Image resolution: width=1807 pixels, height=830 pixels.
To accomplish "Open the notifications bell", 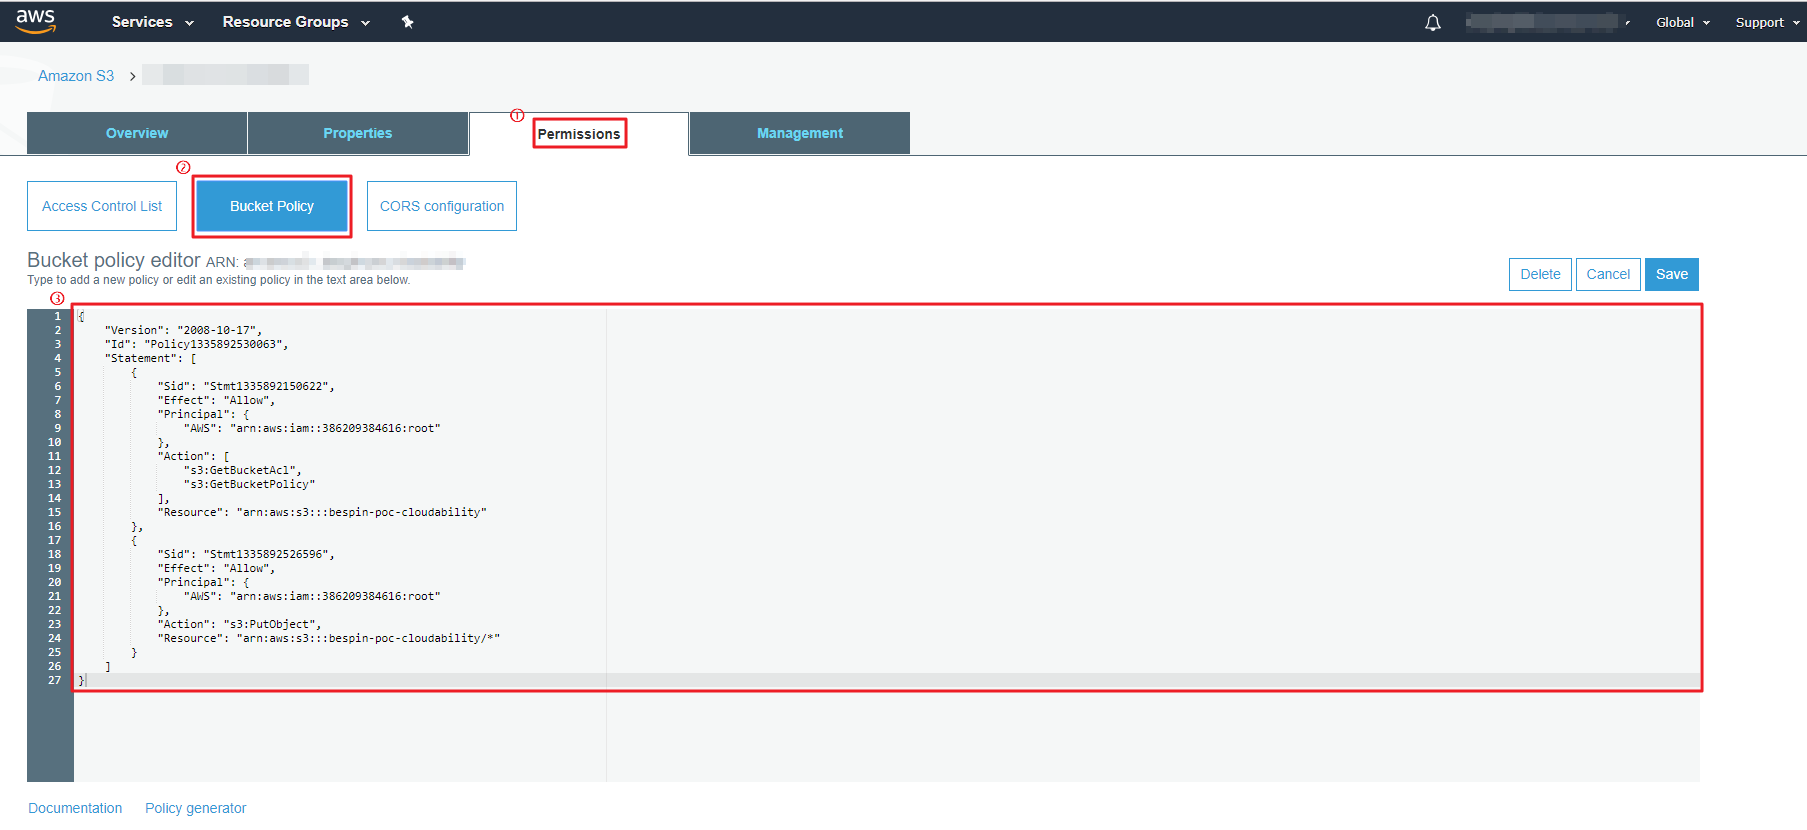I will point(1433,23).
